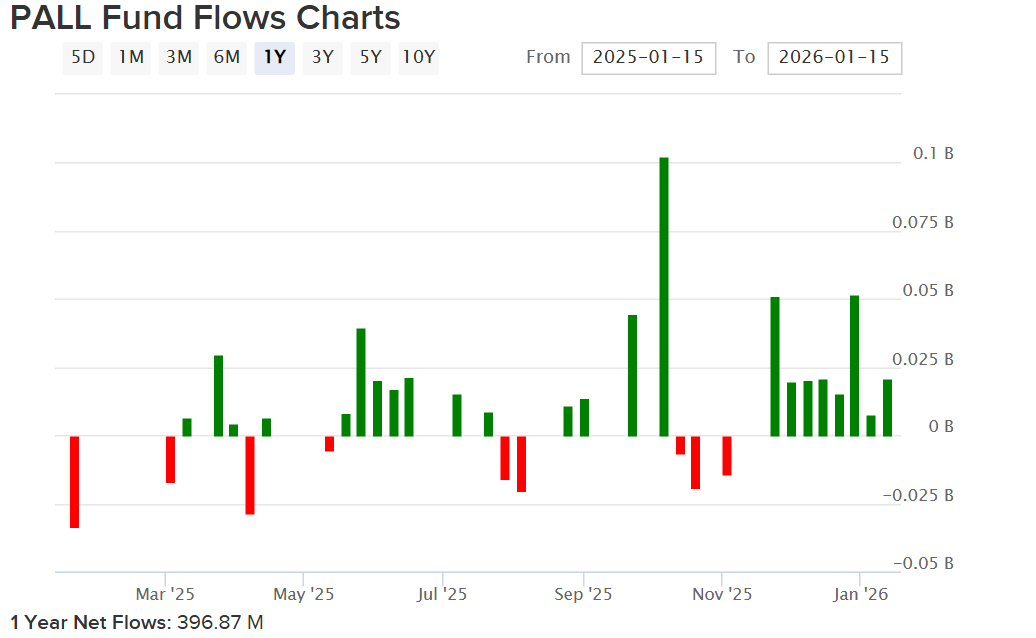
Task: Click the tallest green bar near 0.1 B
Action: 664,296
